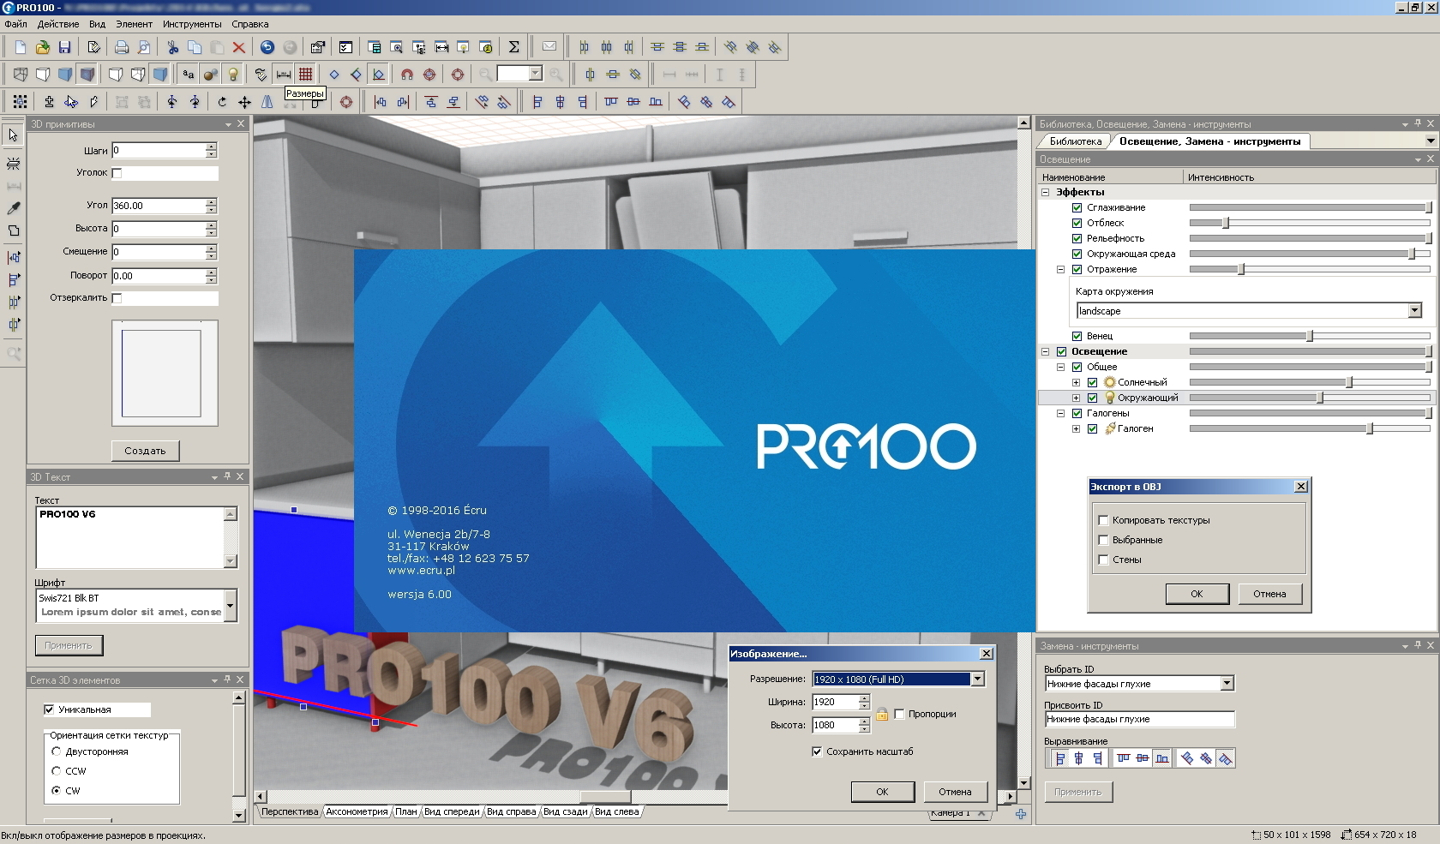Open the Разрешение resolution dropdown
1440x844 pixels.
(977, 679)
